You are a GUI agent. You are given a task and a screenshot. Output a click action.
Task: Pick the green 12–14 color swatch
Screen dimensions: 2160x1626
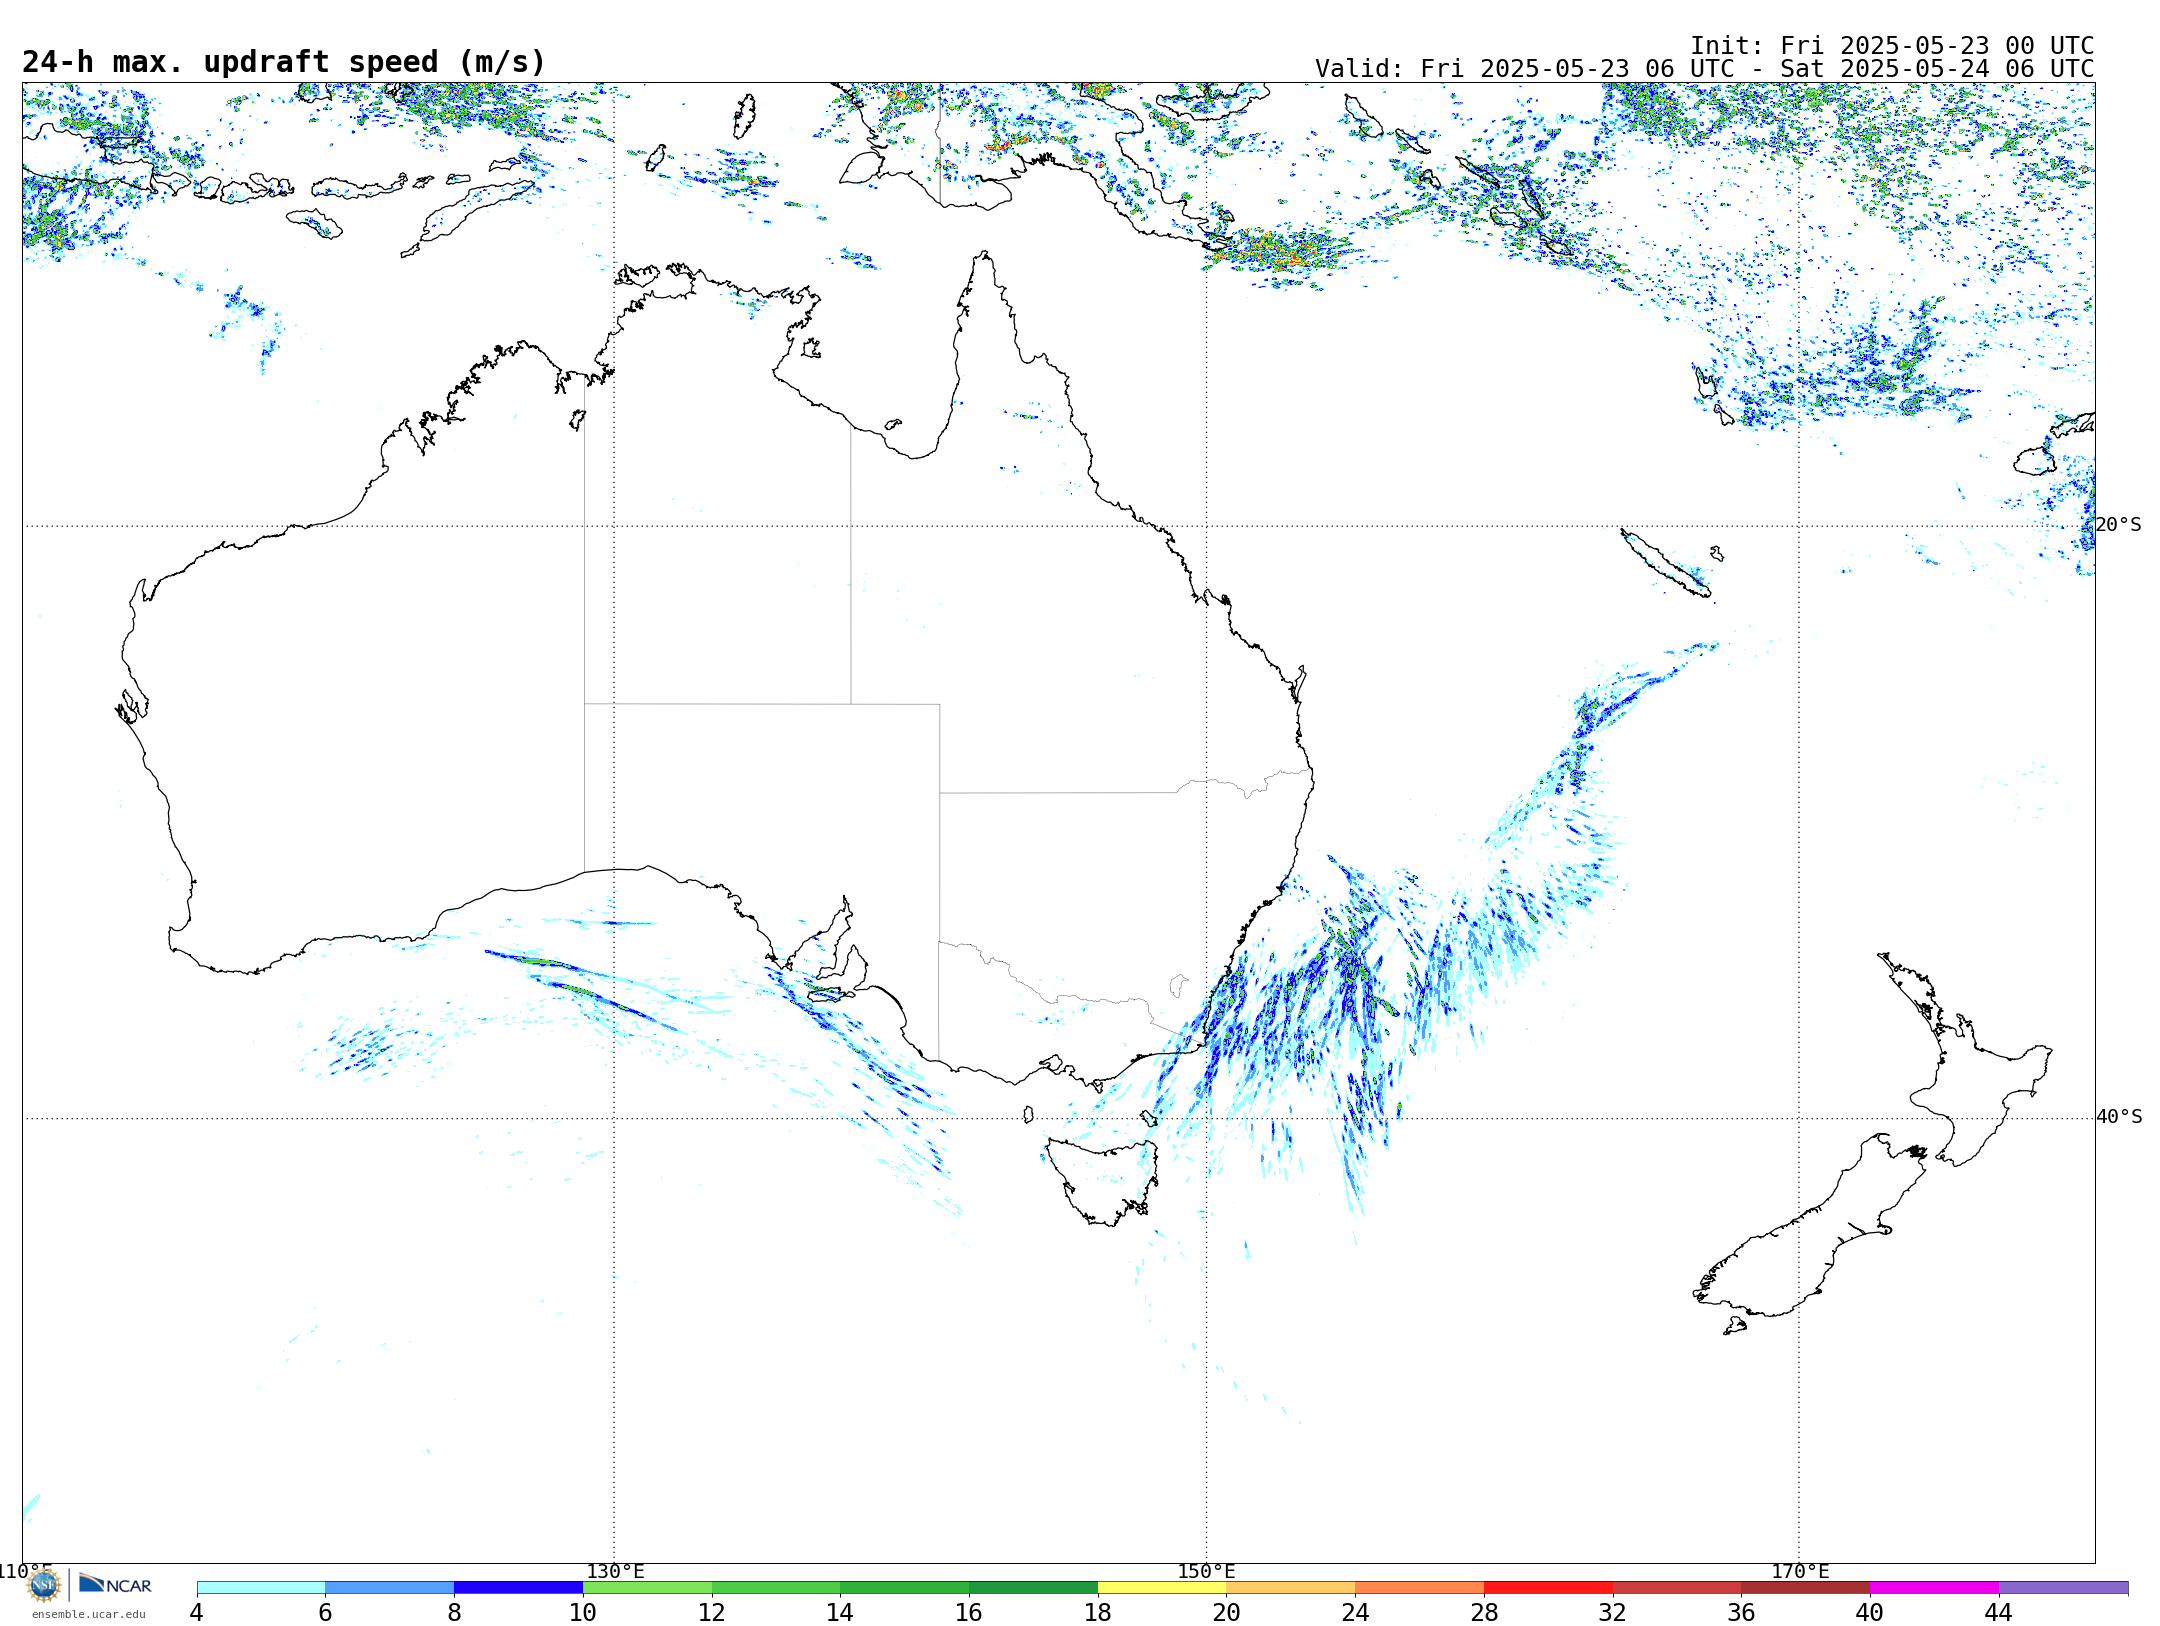click(776, 1588)
